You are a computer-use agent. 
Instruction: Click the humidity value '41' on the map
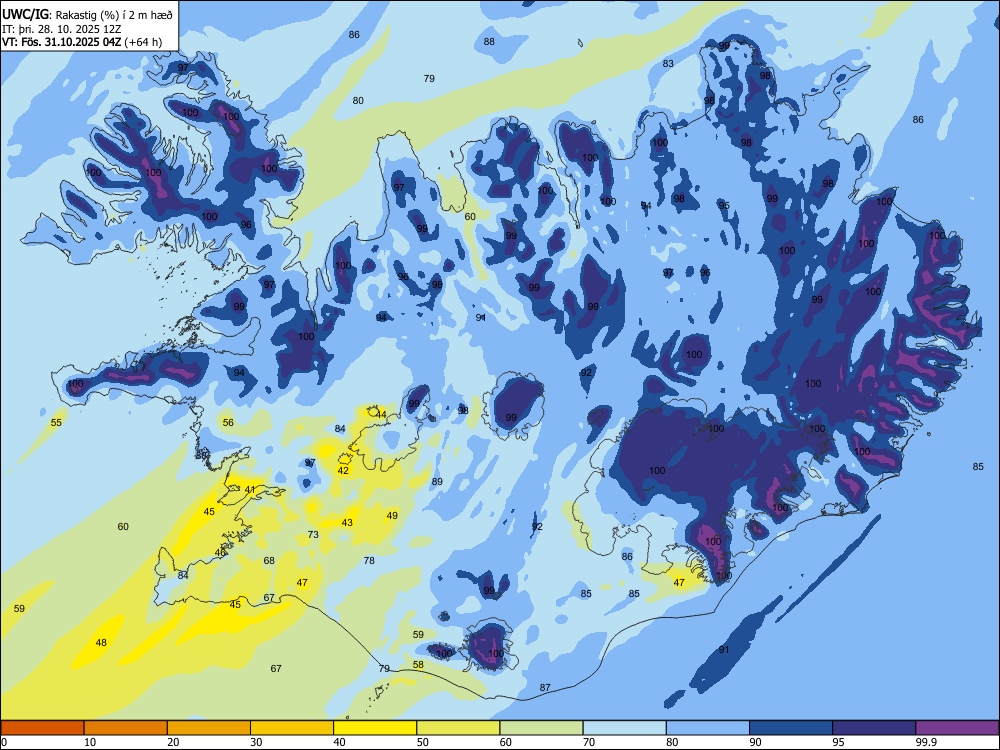coord(250,489)
